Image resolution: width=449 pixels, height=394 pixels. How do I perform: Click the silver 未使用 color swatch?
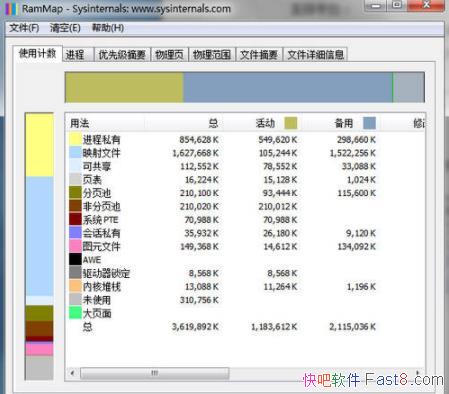pyautogui.click(x=75, y=299)
